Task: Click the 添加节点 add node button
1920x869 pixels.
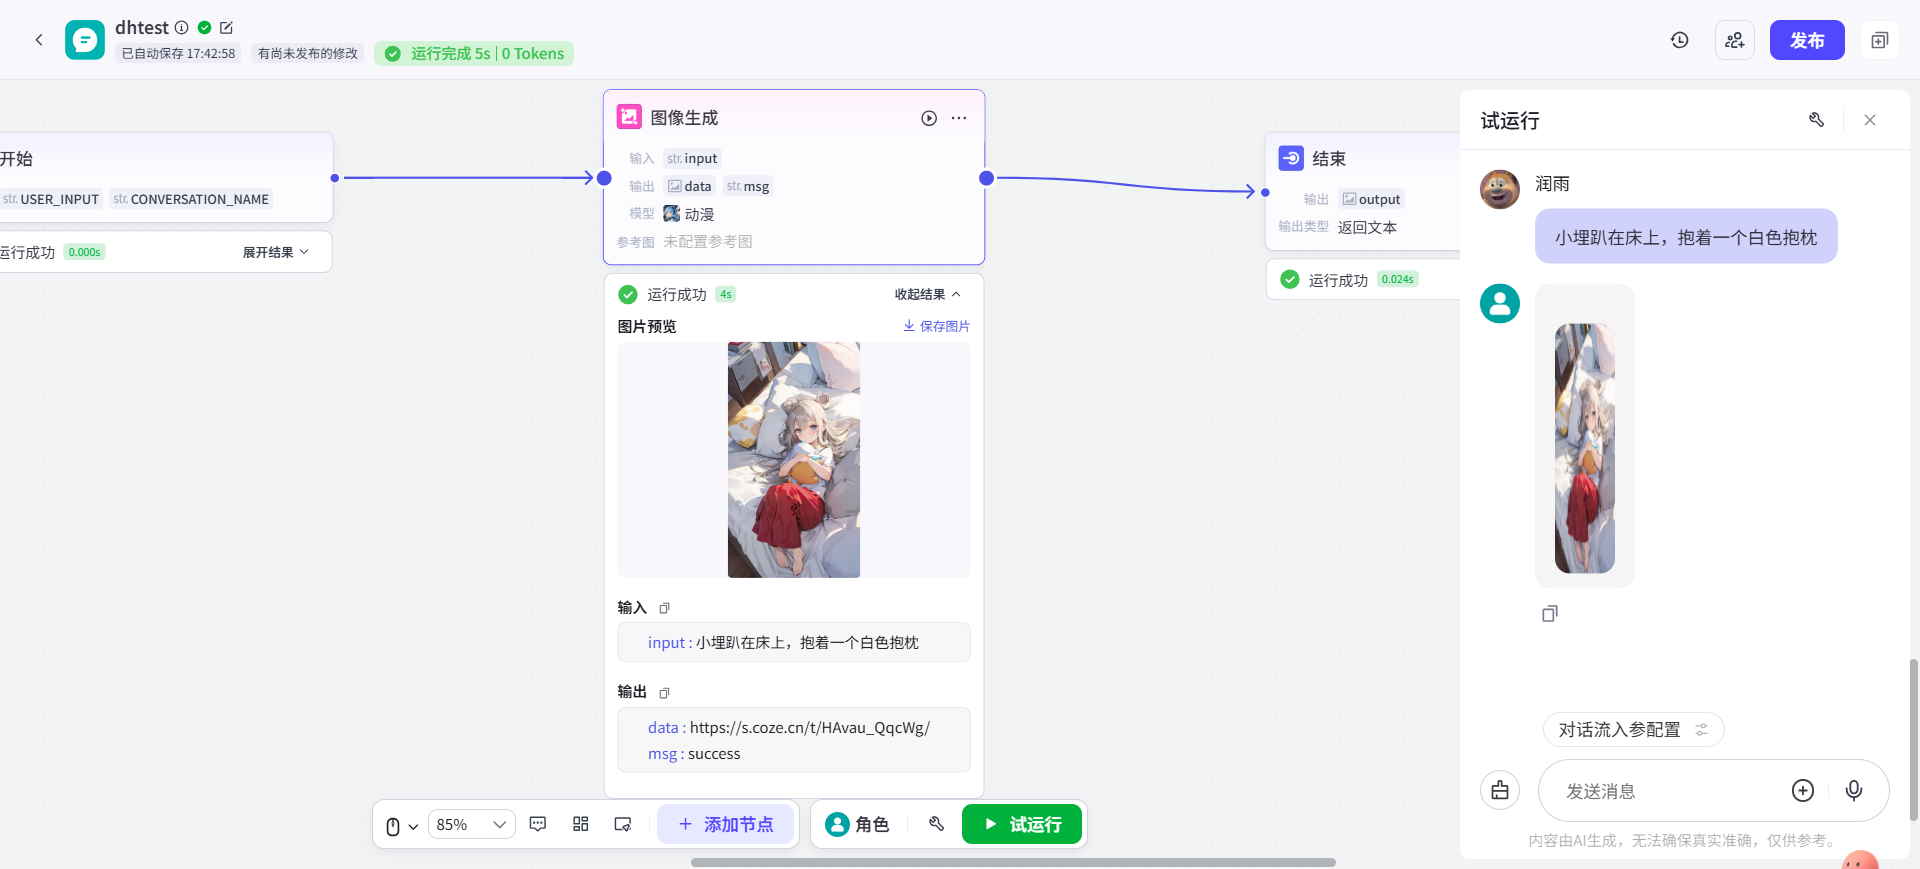Action: click(726, 824)
